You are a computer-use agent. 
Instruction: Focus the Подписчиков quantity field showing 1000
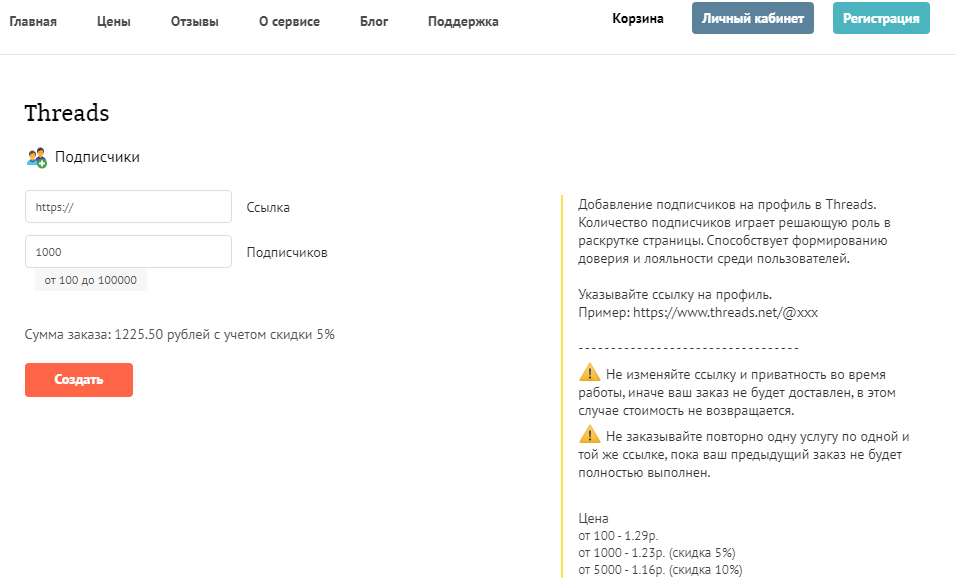(x=128, y=252)
